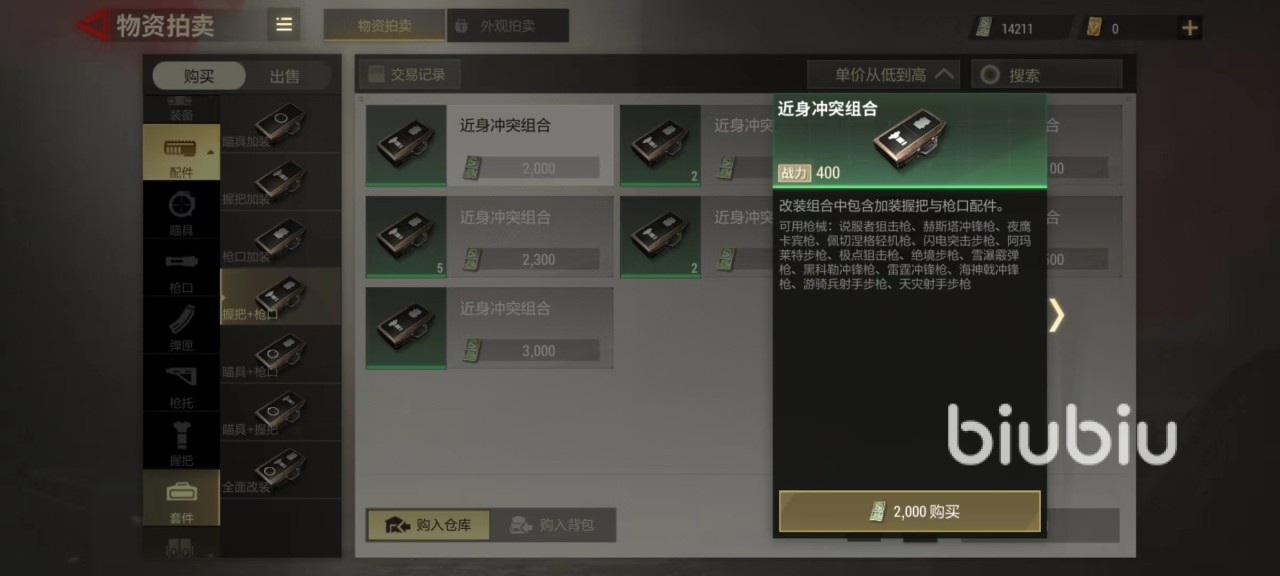Switch to the 物资拍卖 tab

384,26
